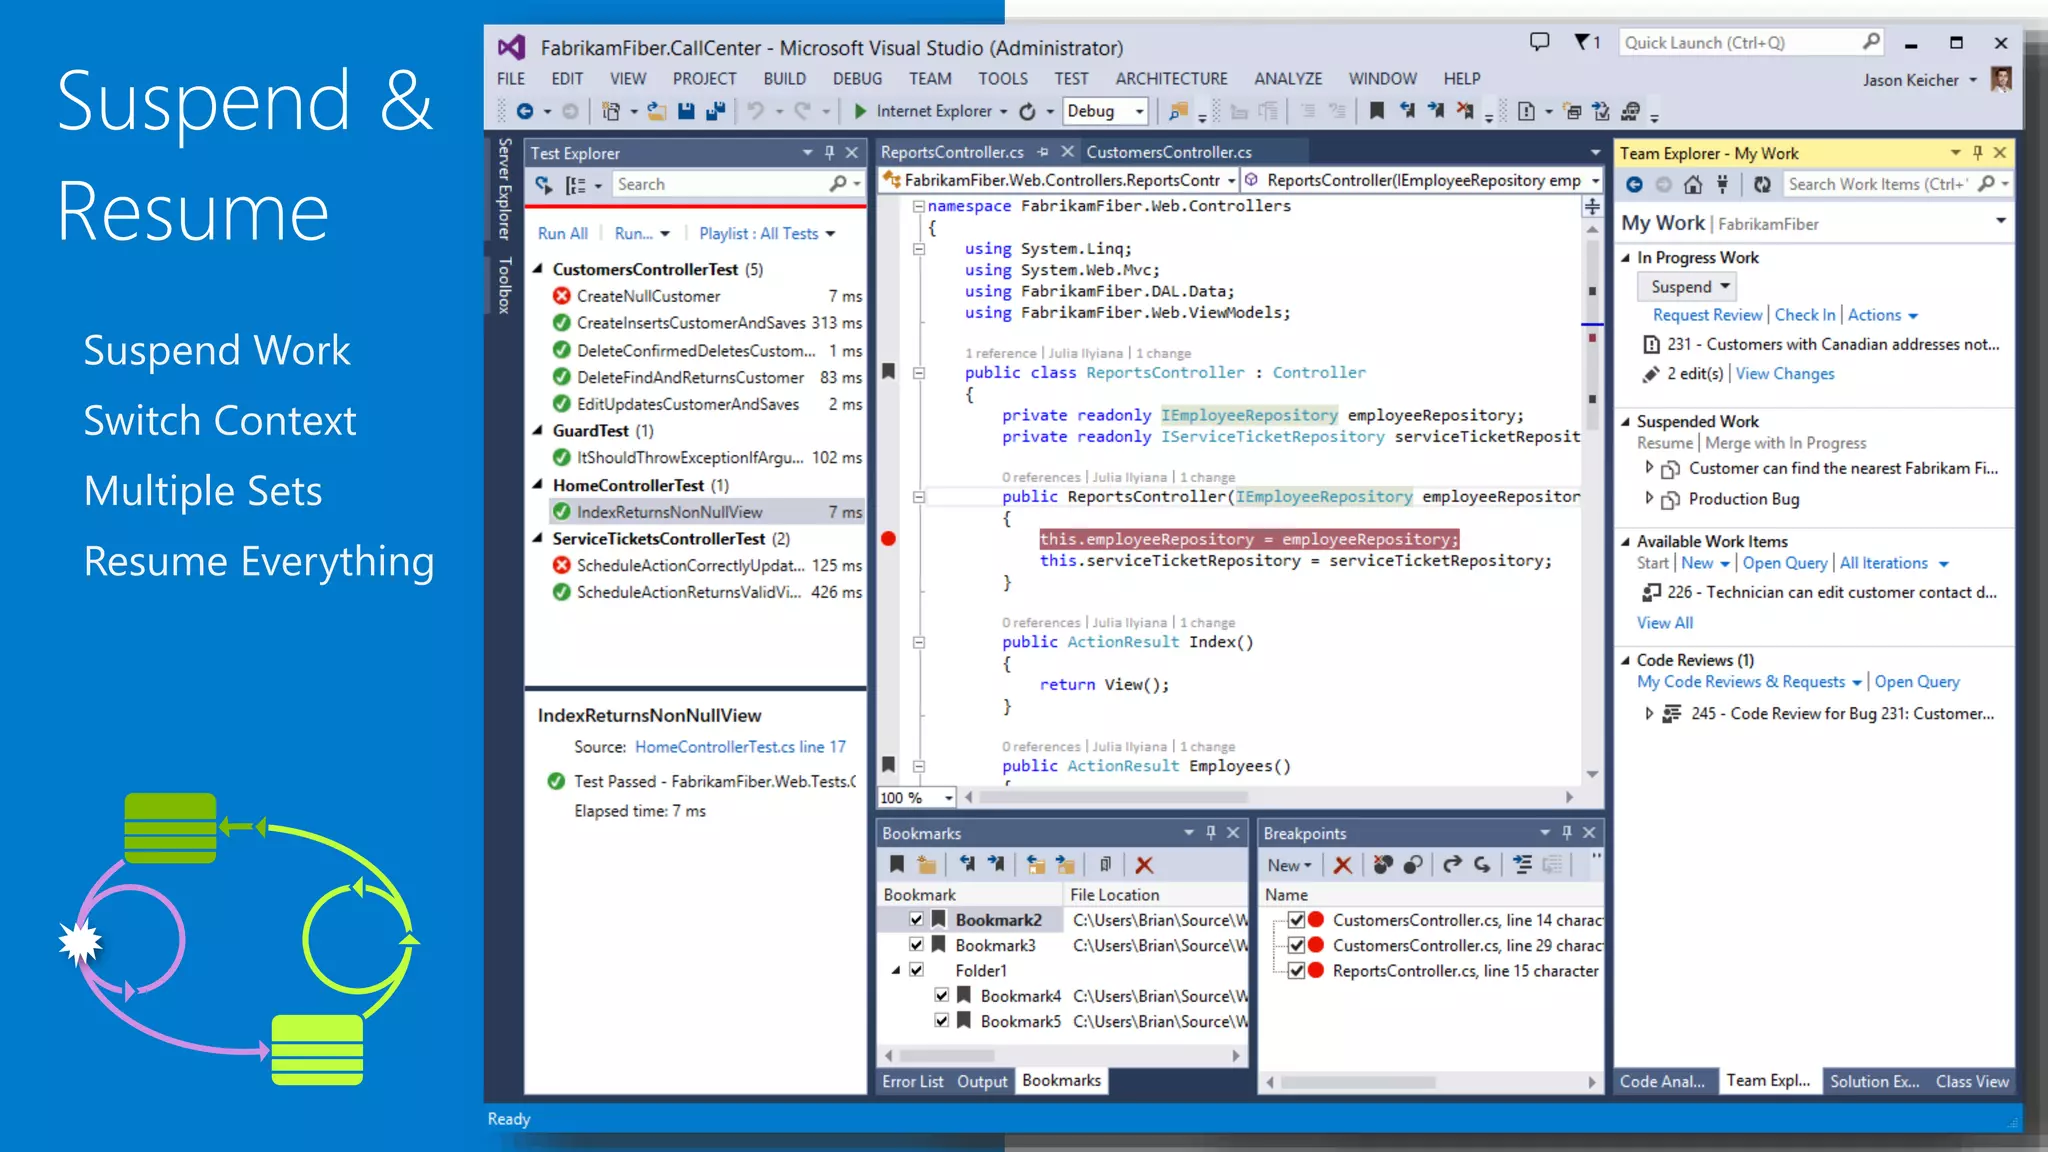Open the HomeControllerTest.cs line 17 link
The width and height of the screenshot is (2048, 1152).
click(740, 746)
